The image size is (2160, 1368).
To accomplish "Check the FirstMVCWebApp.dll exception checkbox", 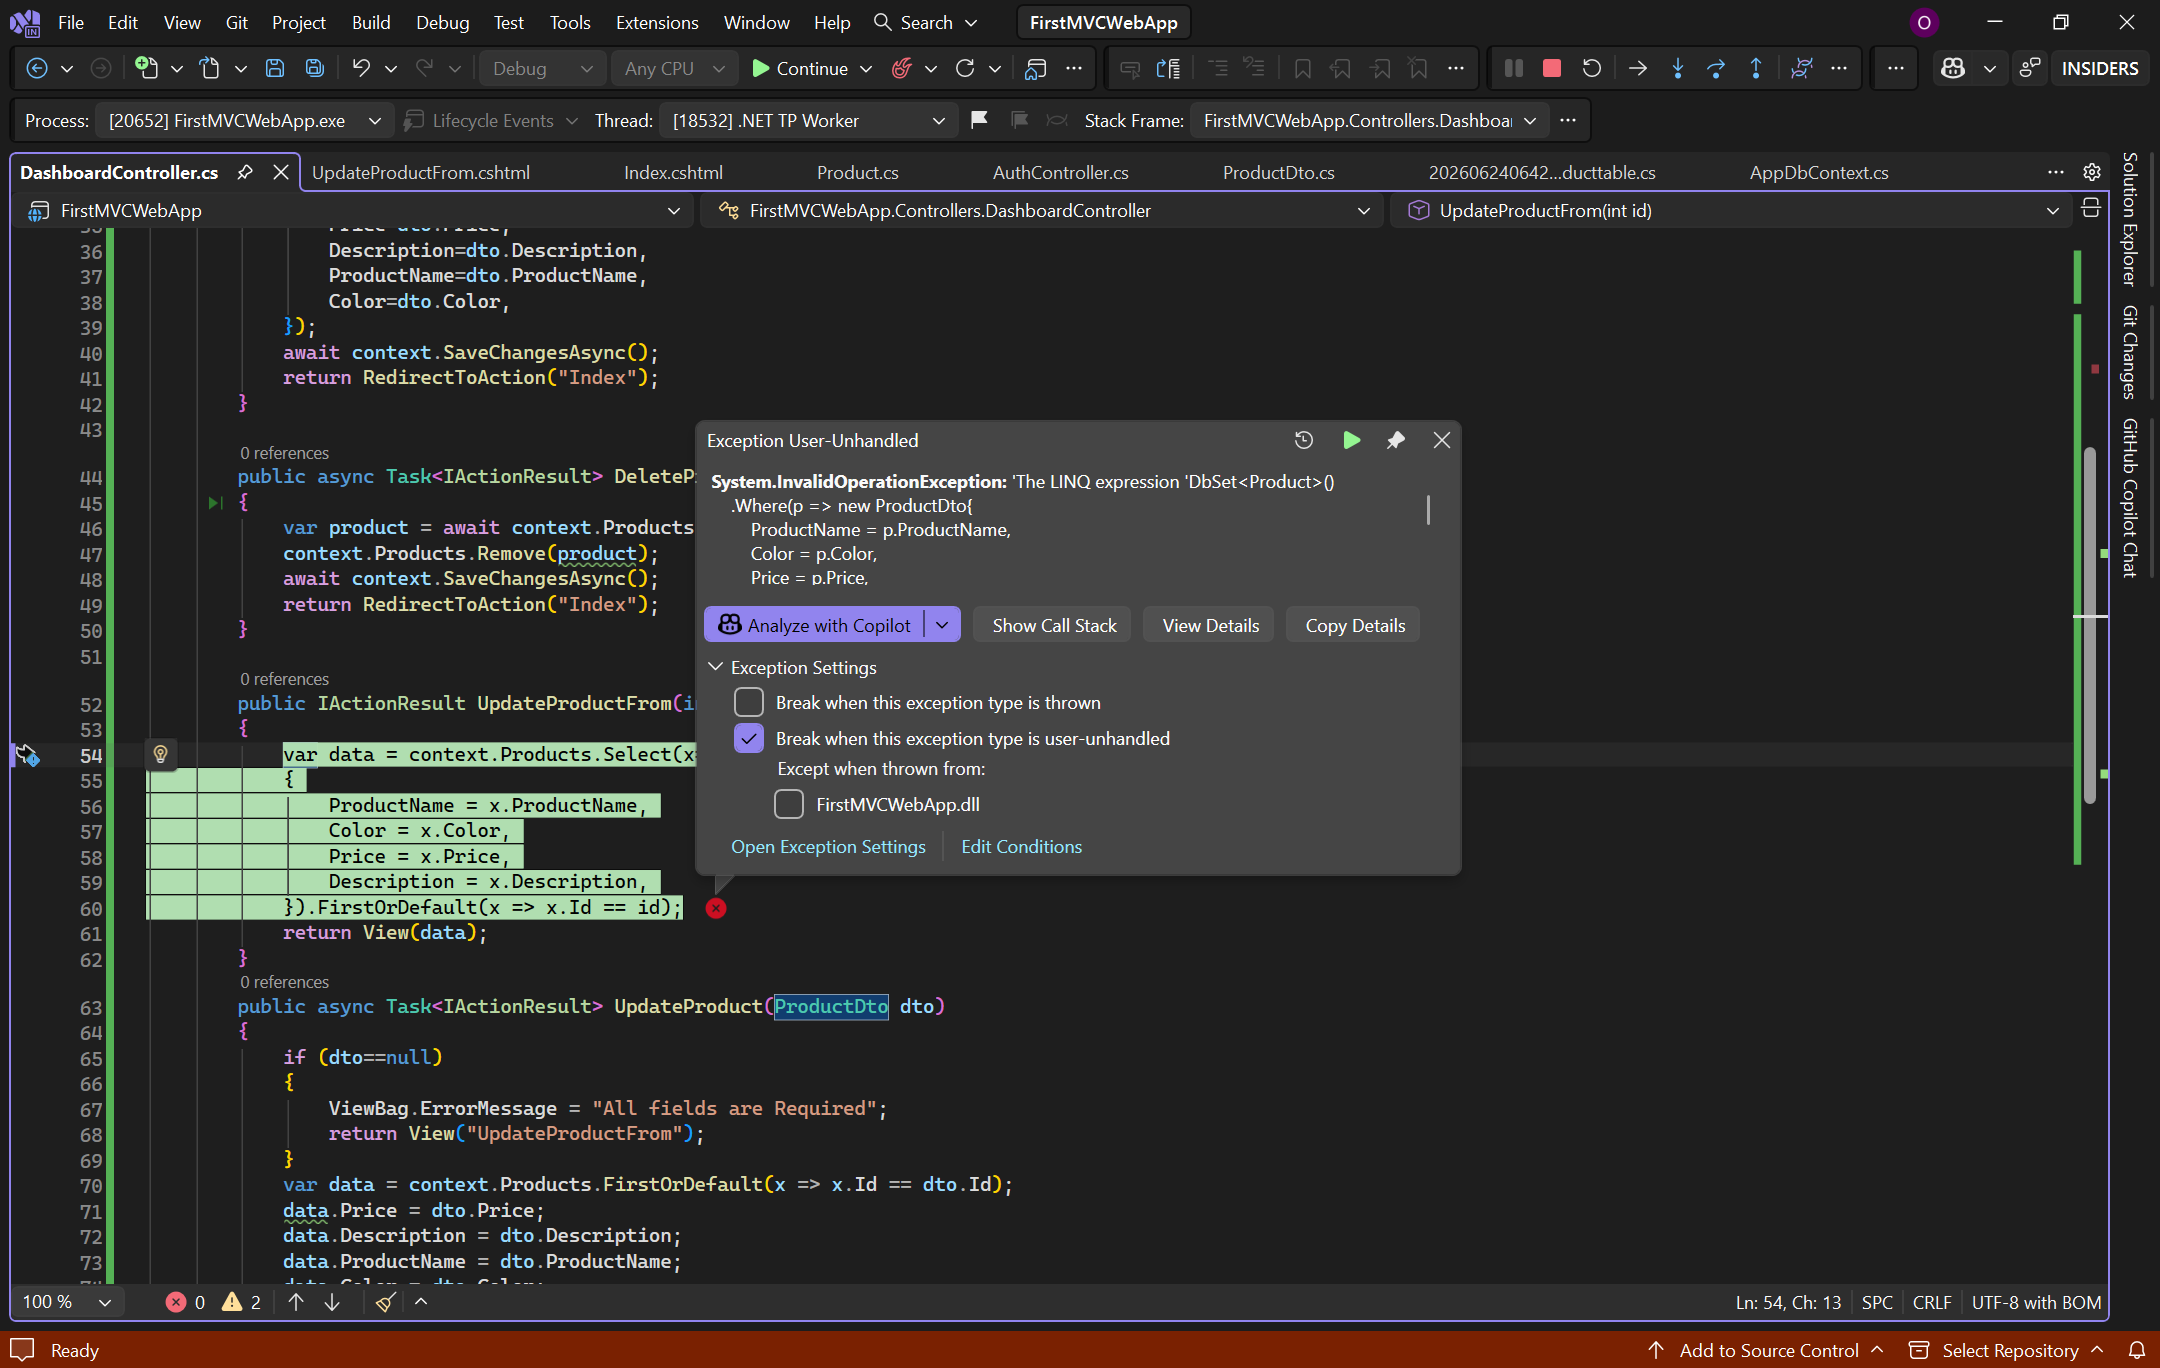I will click(x=789, y=804).
